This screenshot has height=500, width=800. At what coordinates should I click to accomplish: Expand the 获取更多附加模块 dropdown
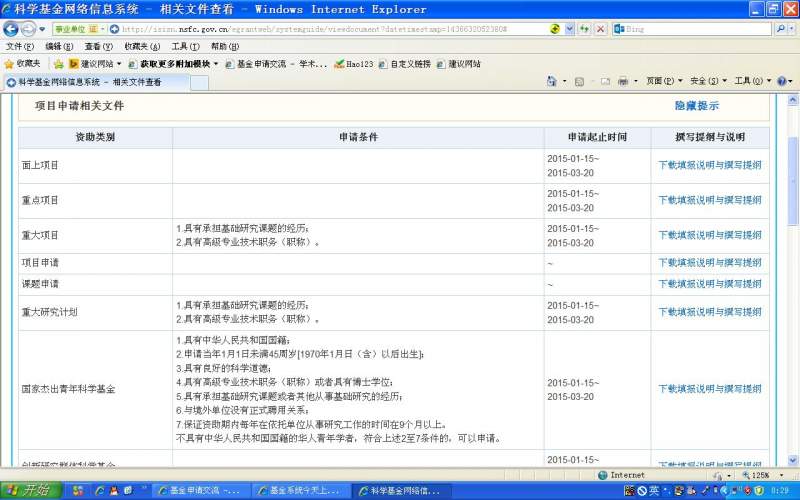click(x=216, y=64)
